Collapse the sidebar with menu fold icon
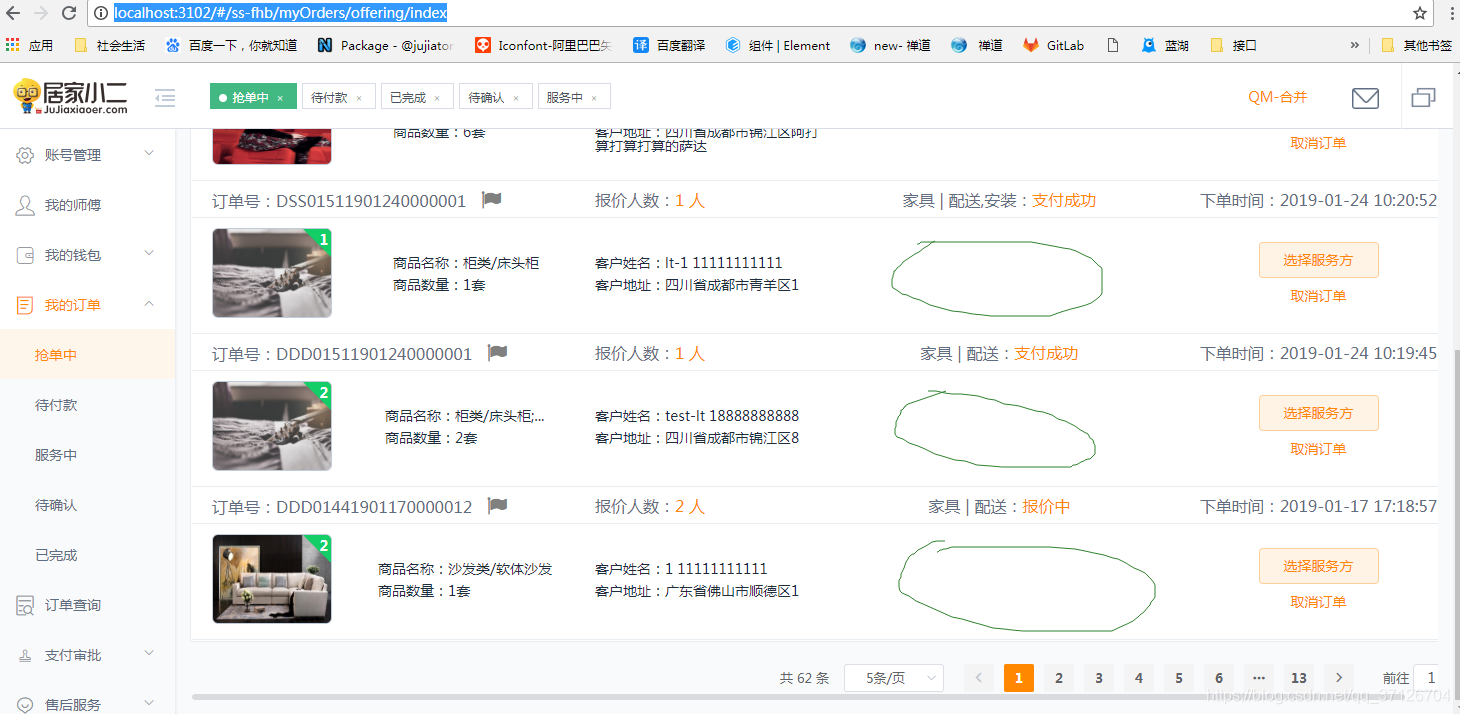The width and height of the screenshot is (1460, 714). [165, 98]
